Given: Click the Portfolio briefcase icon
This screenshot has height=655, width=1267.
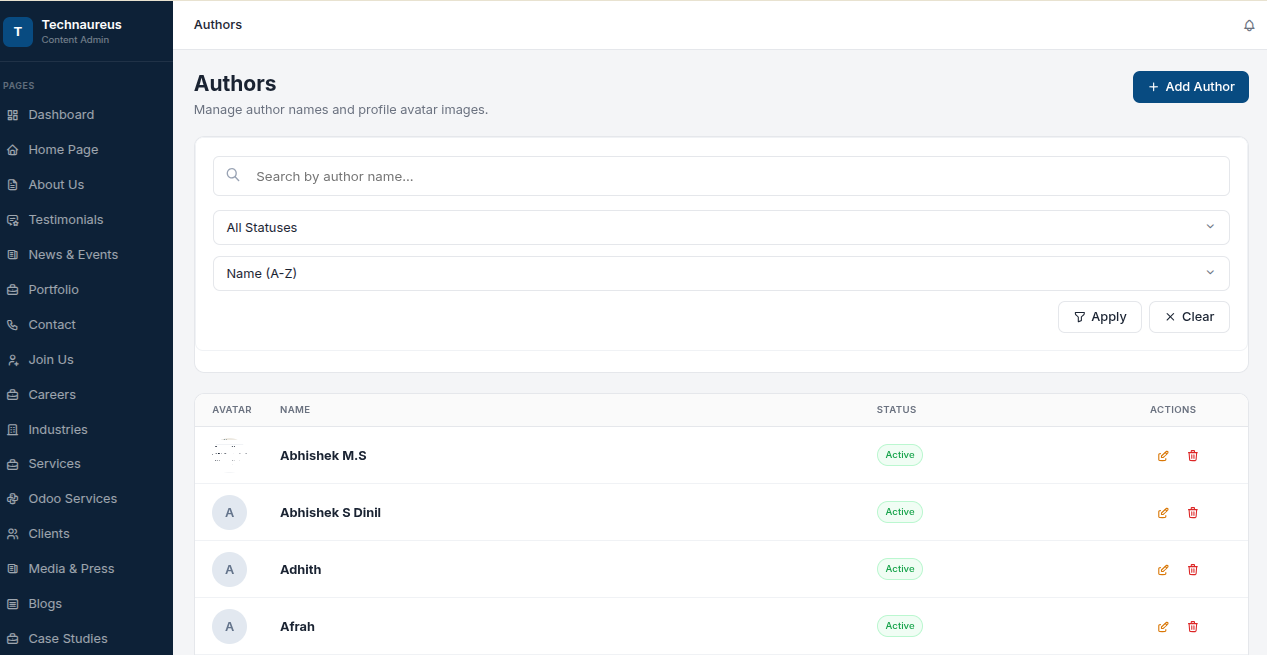Looking at the screenshot, I should pos(13,290).
